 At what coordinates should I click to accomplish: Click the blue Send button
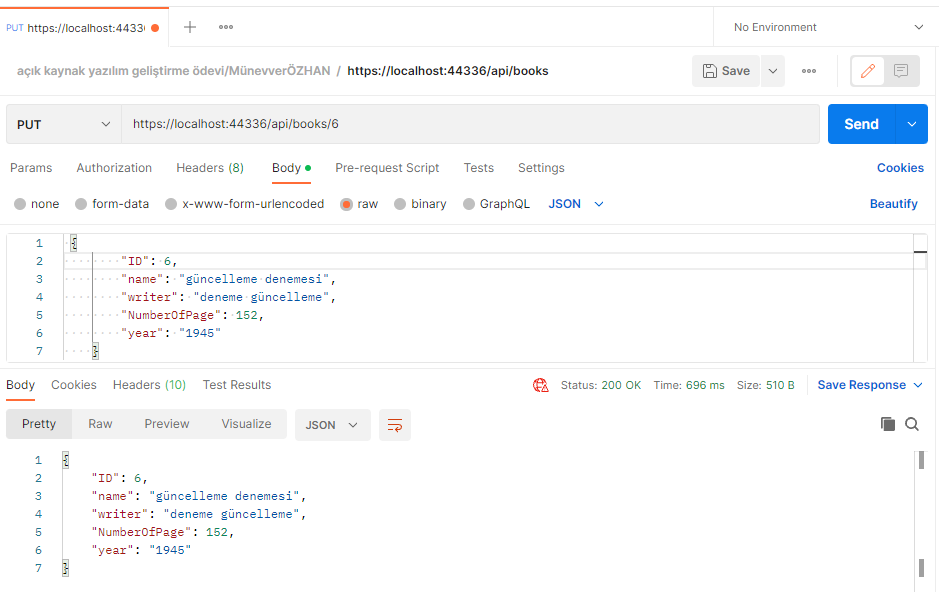(x=861, y=124)
